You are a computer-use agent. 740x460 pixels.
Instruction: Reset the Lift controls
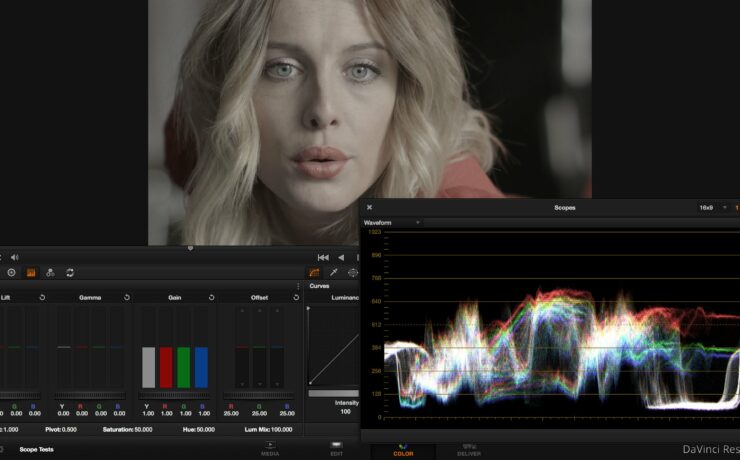[42, 297]
